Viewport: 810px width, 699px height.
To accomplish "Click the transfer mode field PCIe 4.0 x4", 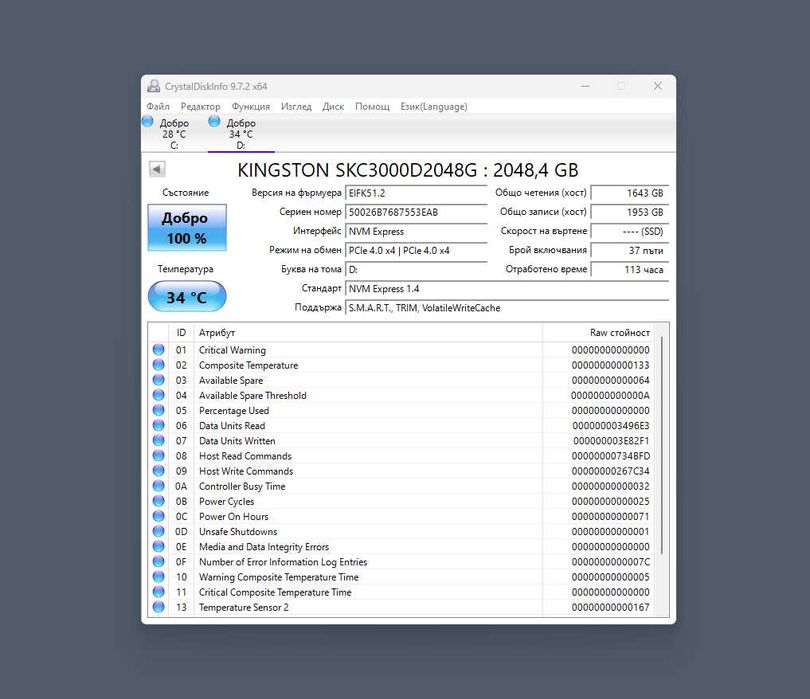I will (x=416, y=251).
